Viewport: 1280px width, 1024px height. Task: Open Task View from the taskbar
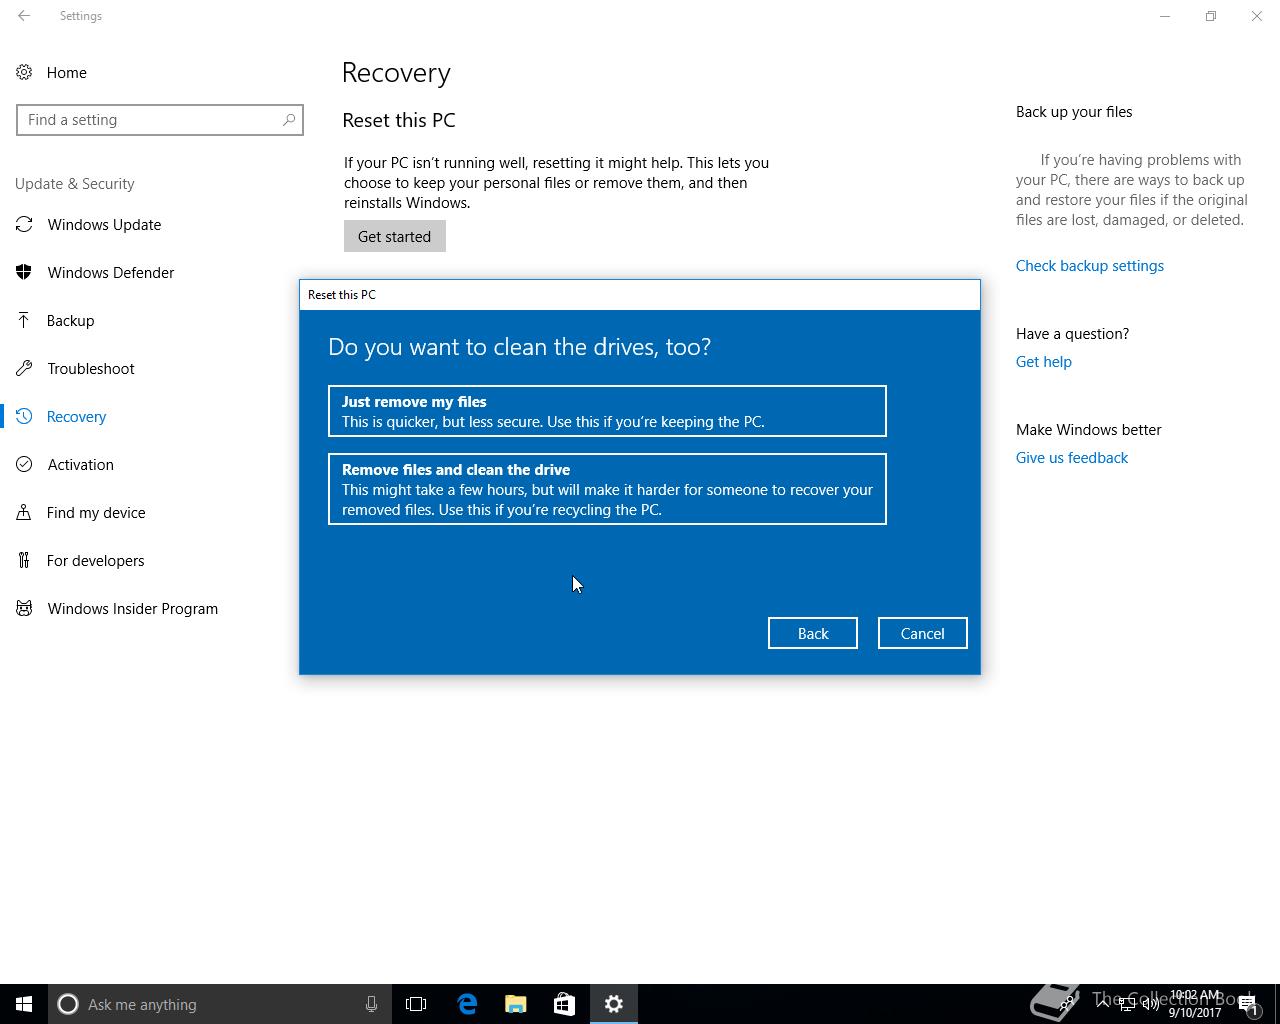416,1004
